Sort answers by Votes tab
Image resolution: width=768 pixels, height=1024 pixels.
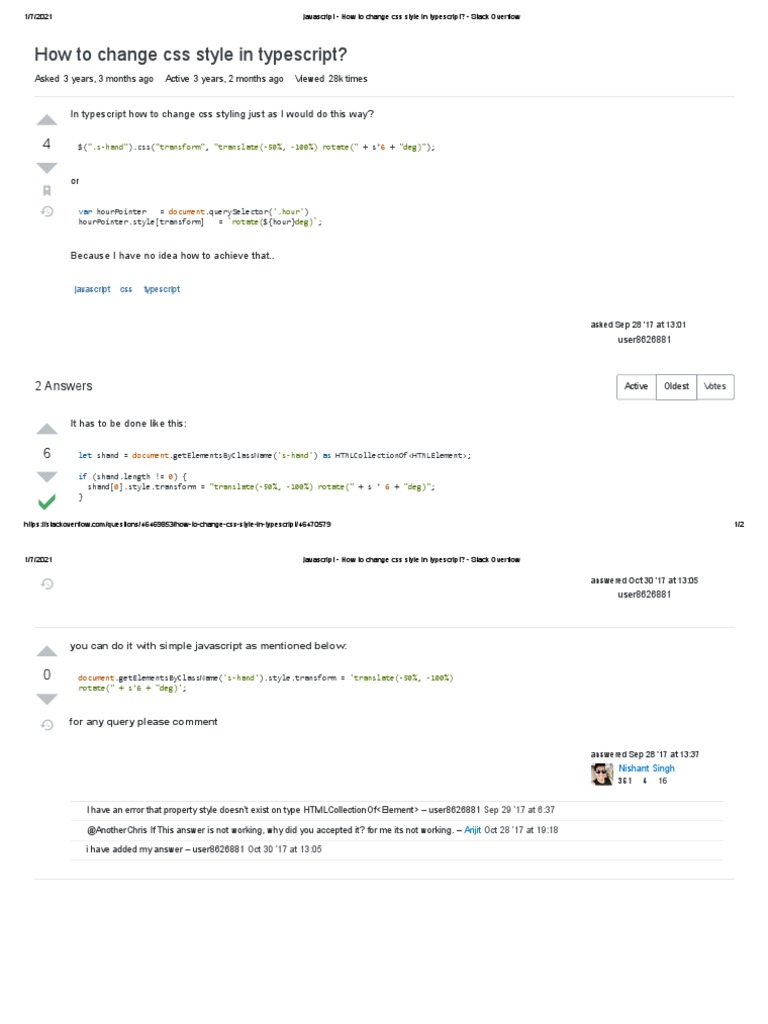[x=715, y=386]
